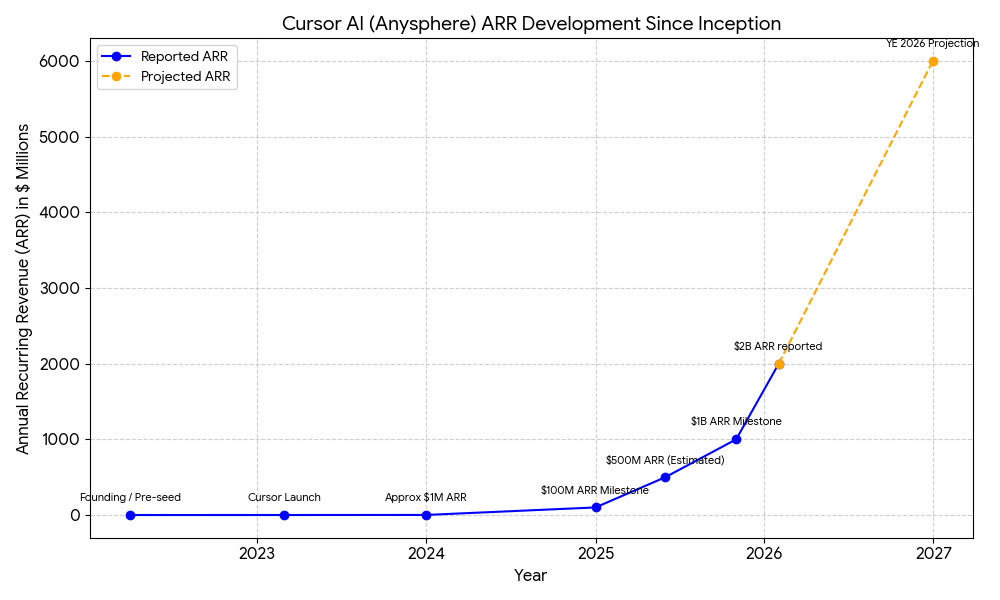The image size is (1000, 600).
Task: Click the x-axis tick label 2027
Action: 934,553
